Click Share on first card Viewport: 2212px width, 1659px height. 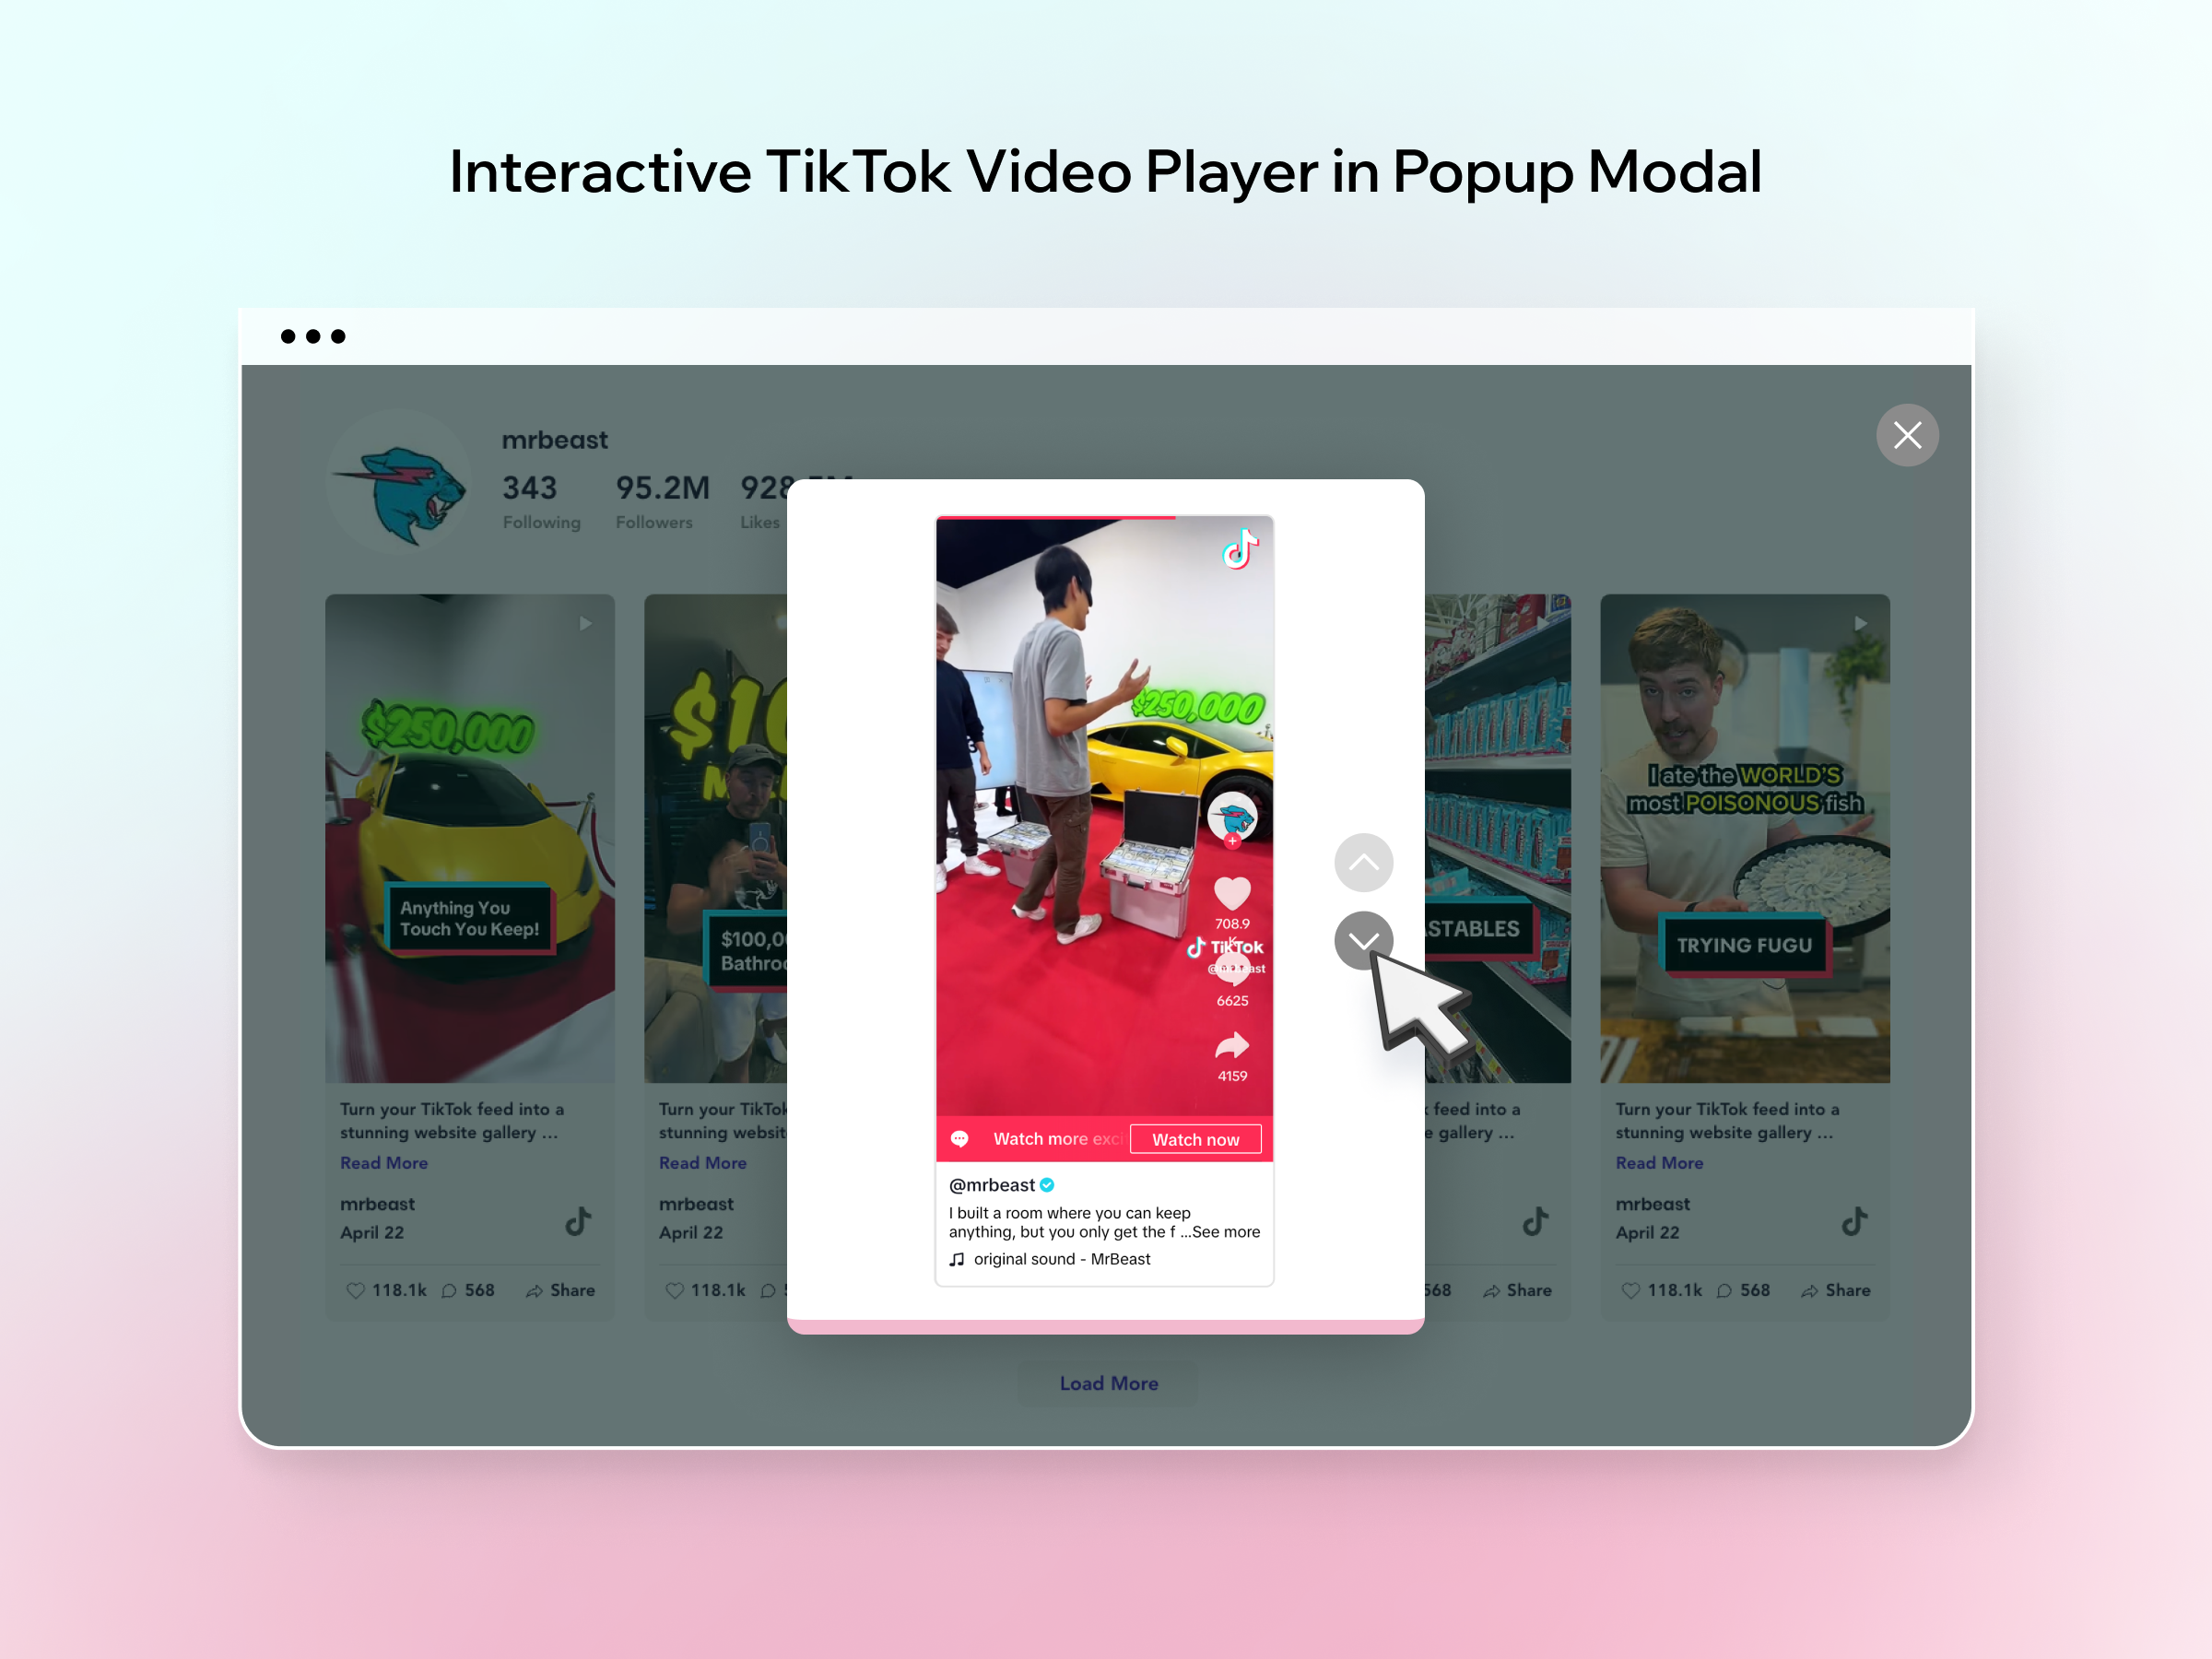(560, 1290)
